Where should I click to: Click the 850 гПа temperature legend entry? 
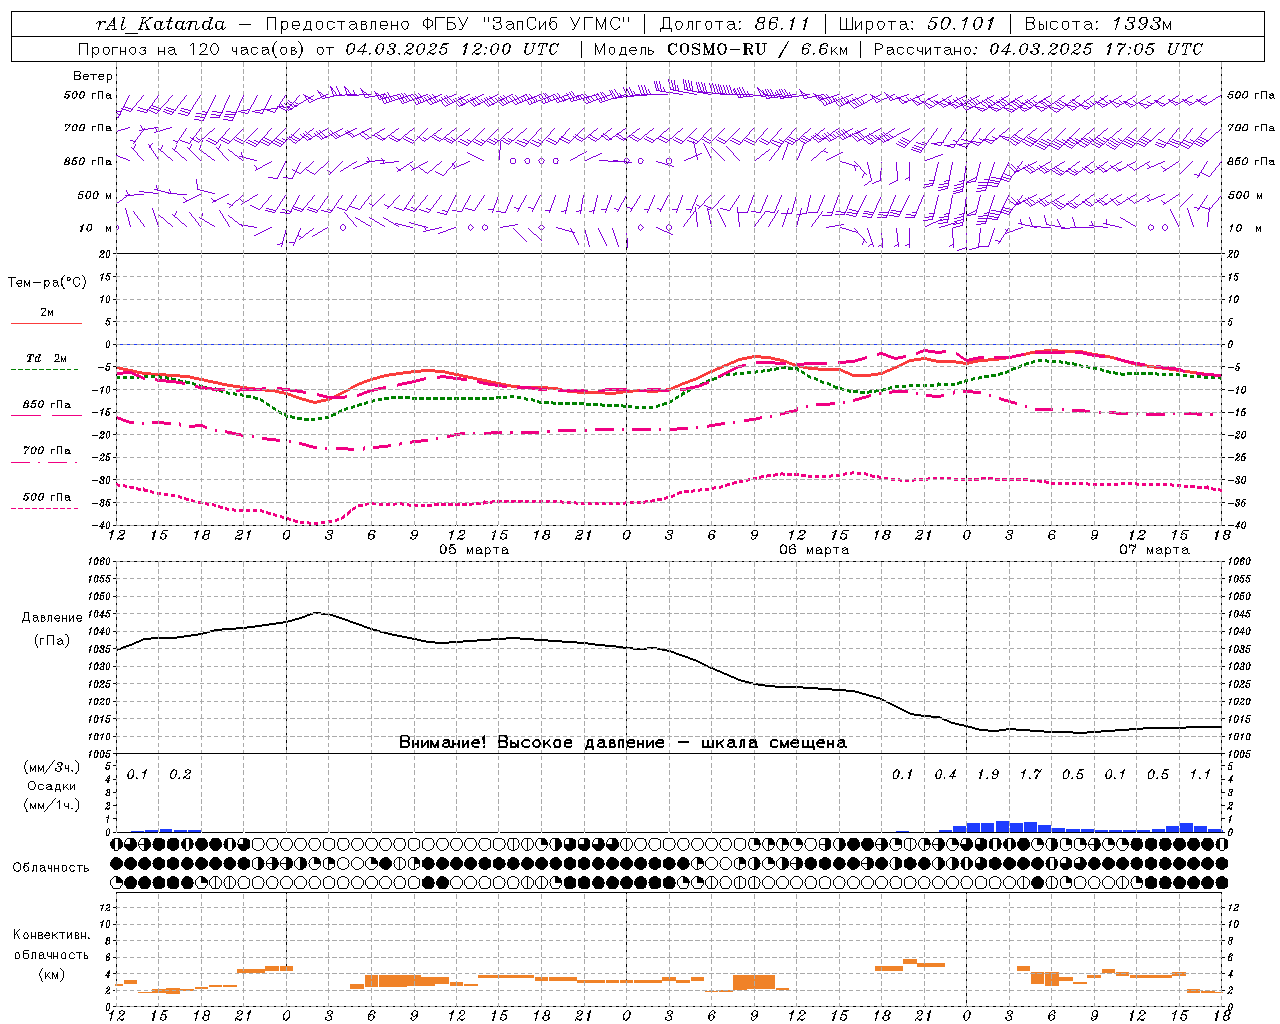(x=47, y=405)
